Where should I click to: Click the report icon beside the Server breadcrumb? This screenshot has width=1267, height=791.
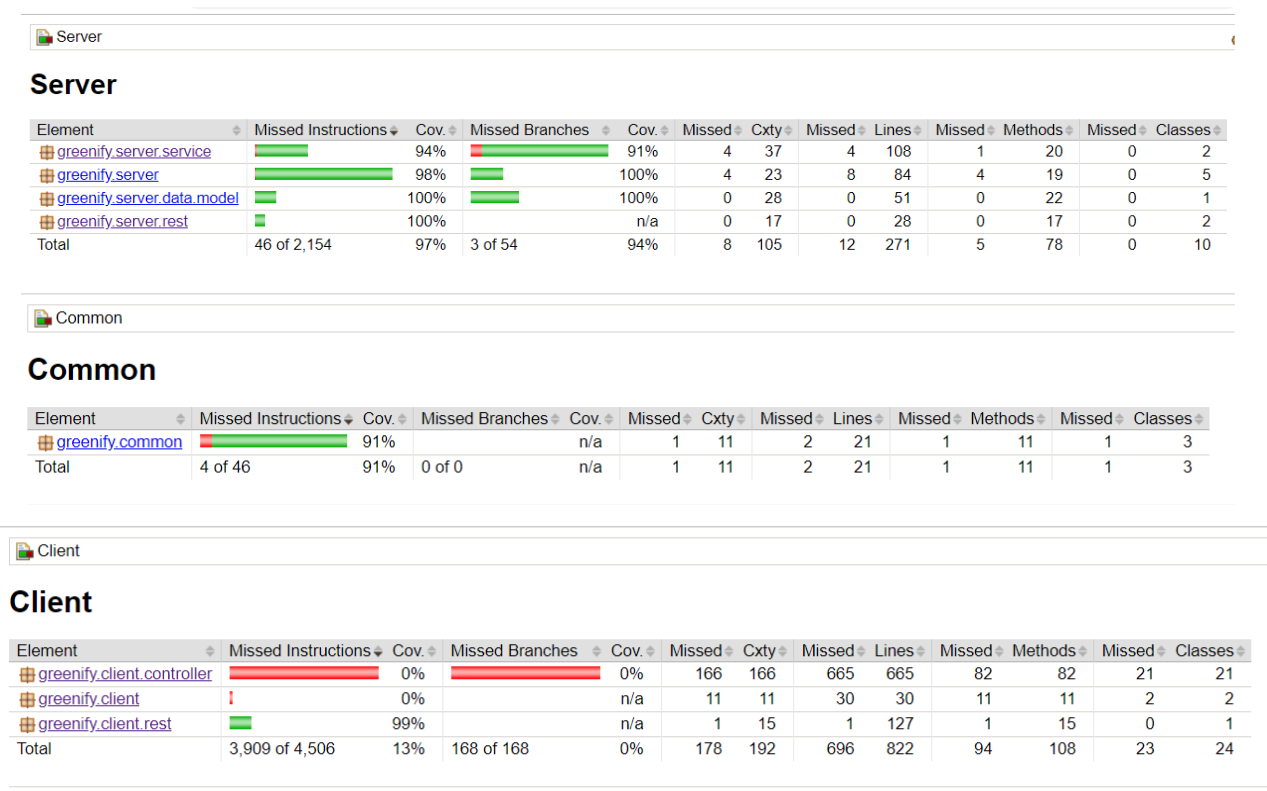pyautogui.click(x=44, y=38)
